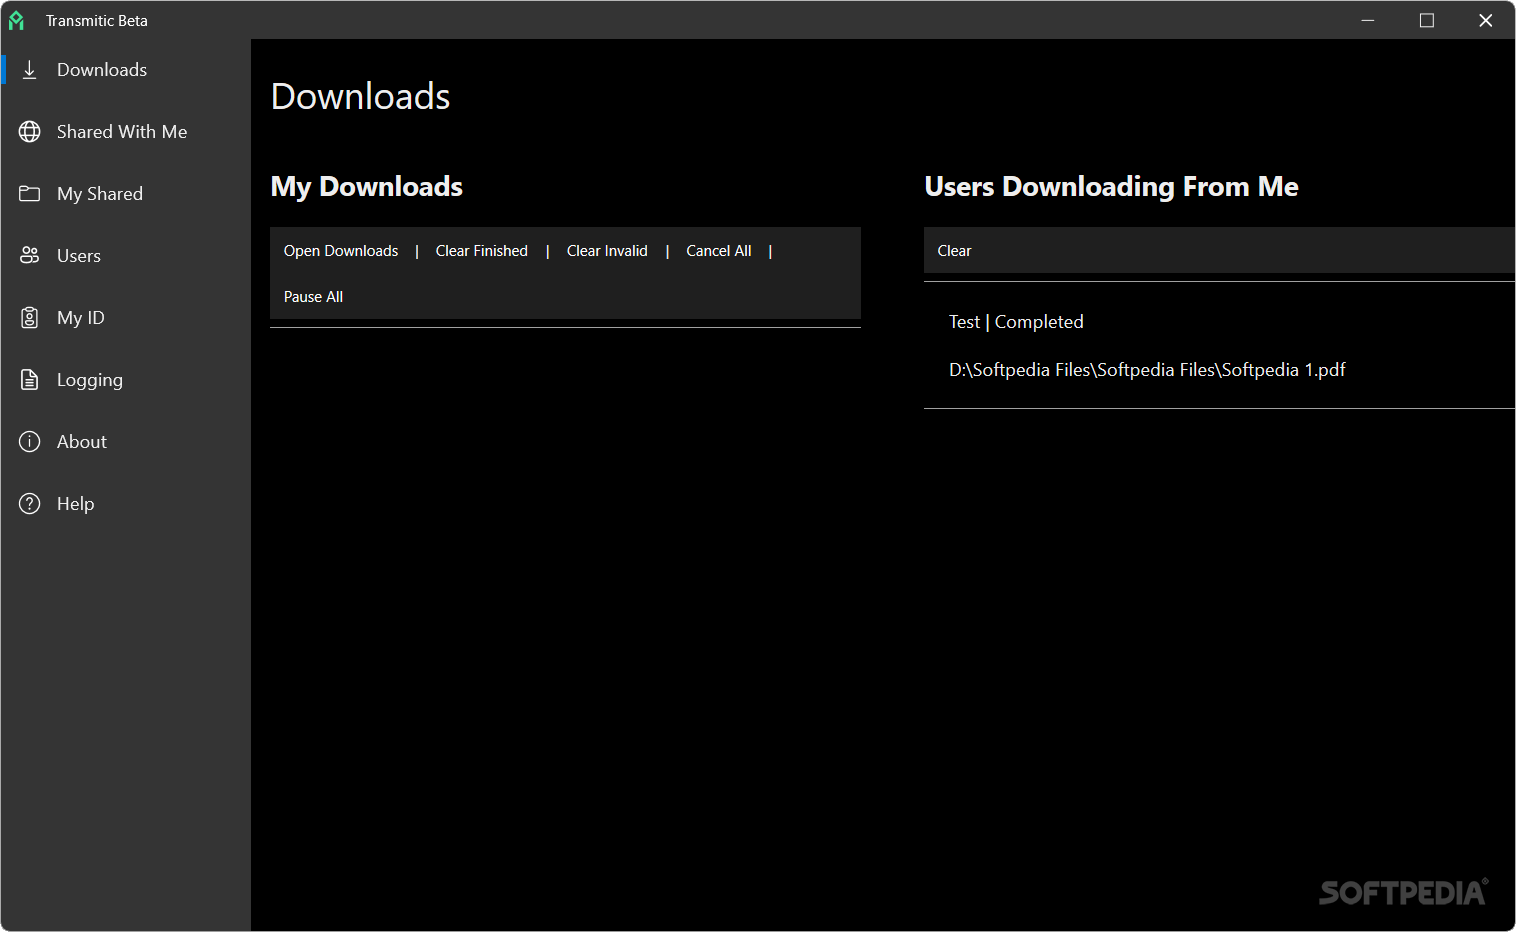The image size is (1516, 932).
Task: Click the document icon for Logging
Action: pos(30,380)
